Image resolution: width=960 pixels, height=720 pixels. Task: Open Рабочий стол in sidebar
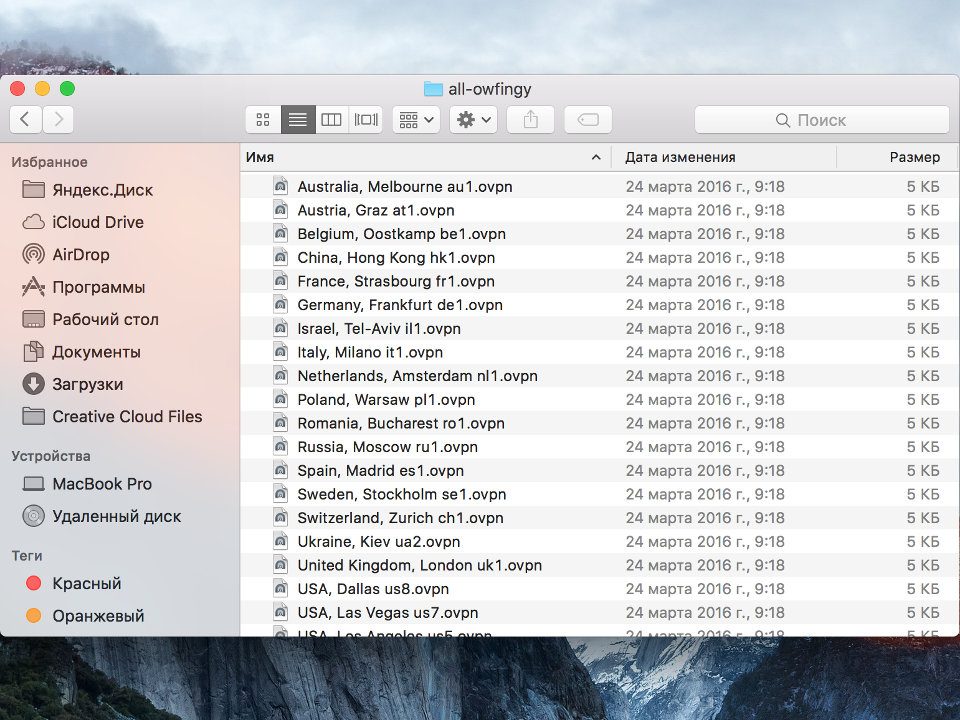[x=90, y=319]
